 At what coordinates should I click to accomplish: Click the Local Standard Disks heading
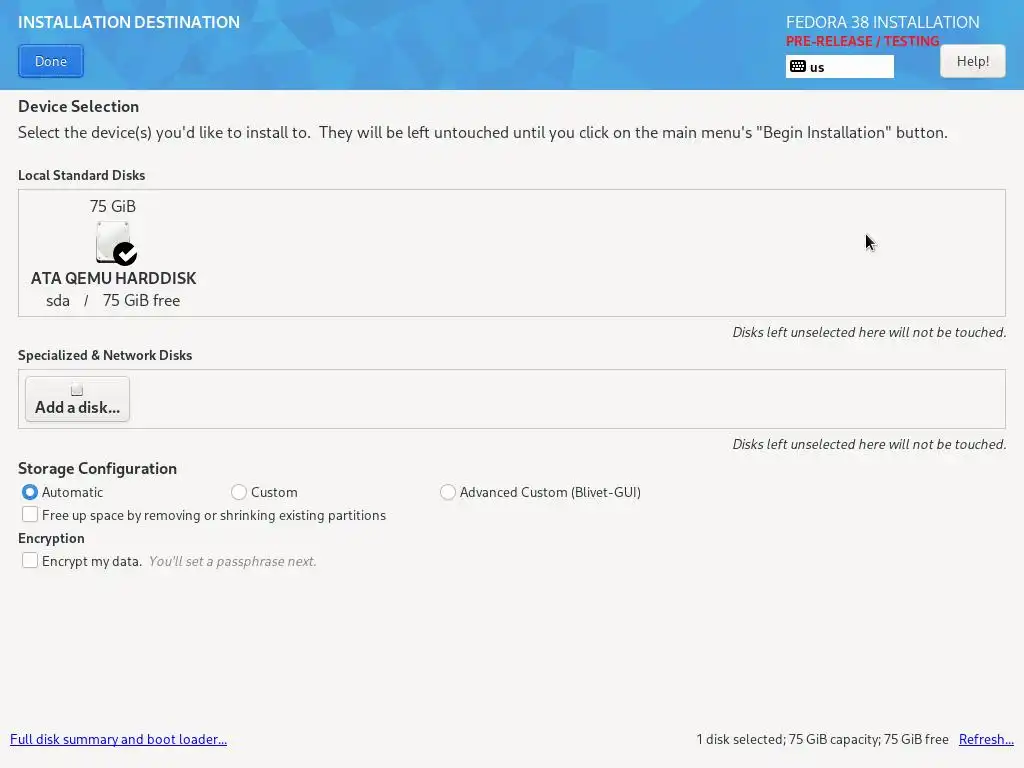[x=82, y=175]
